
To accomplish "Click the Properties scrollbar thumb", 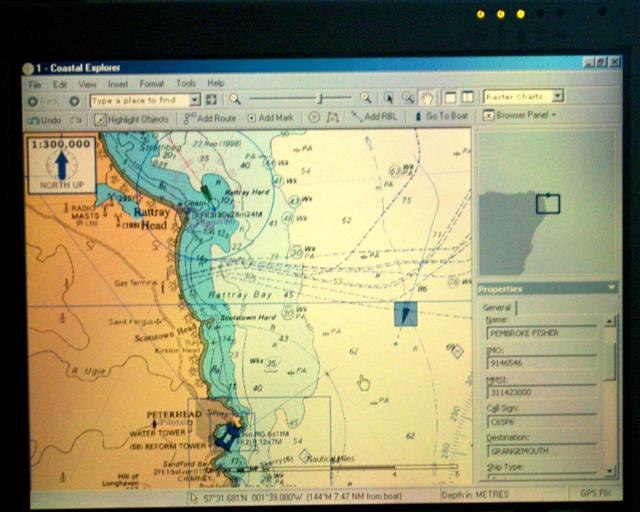I will pyautogui.click(x=611, y=361).
